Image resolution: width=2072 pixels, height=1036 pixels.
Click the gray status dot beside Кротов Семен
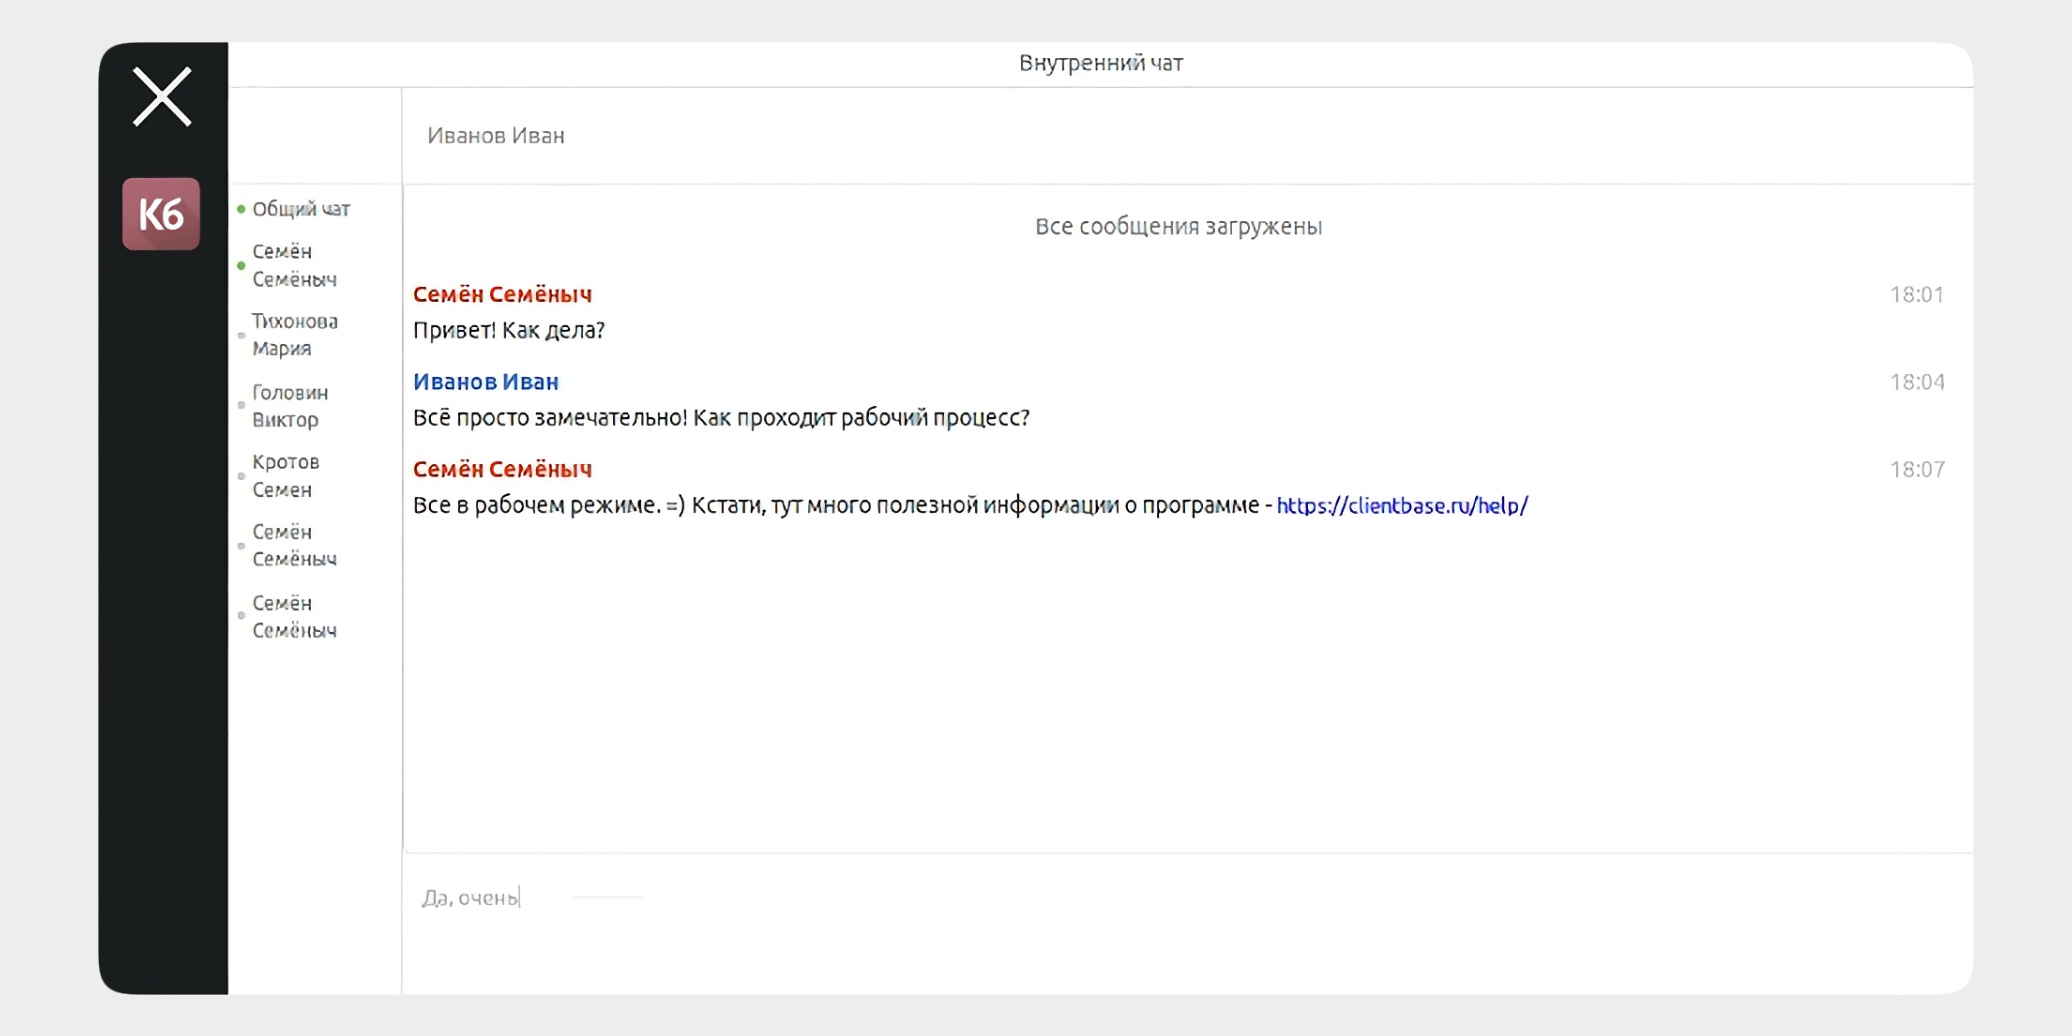pyautogui.click(x=240, y=476)
